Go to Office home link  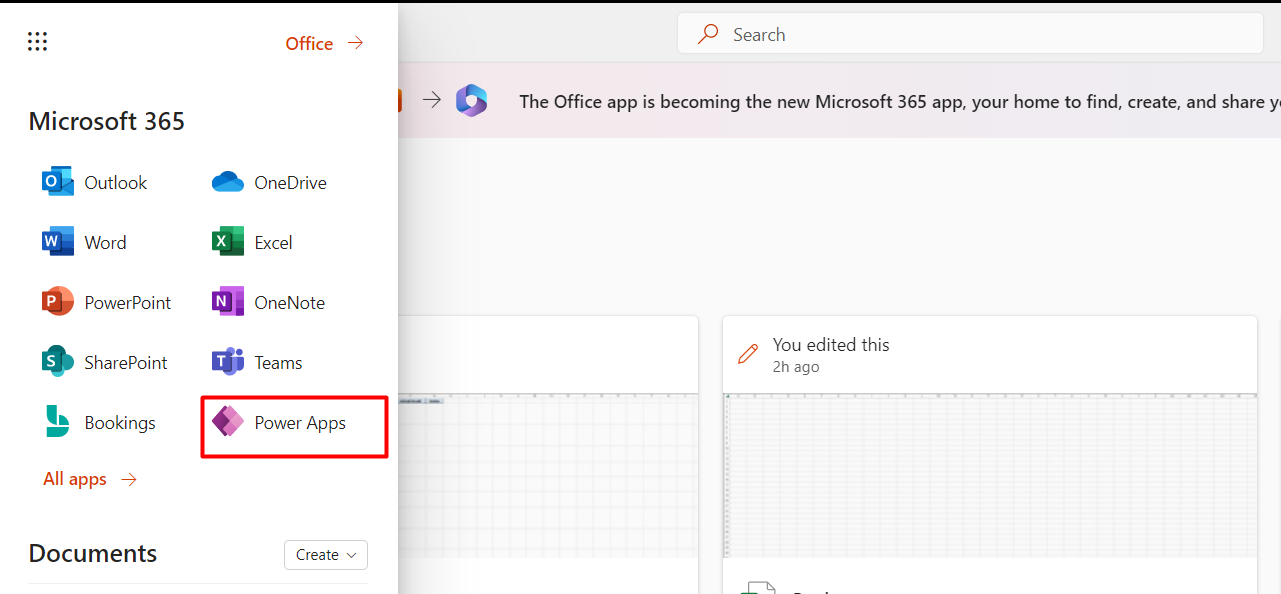tap(324, 43)
